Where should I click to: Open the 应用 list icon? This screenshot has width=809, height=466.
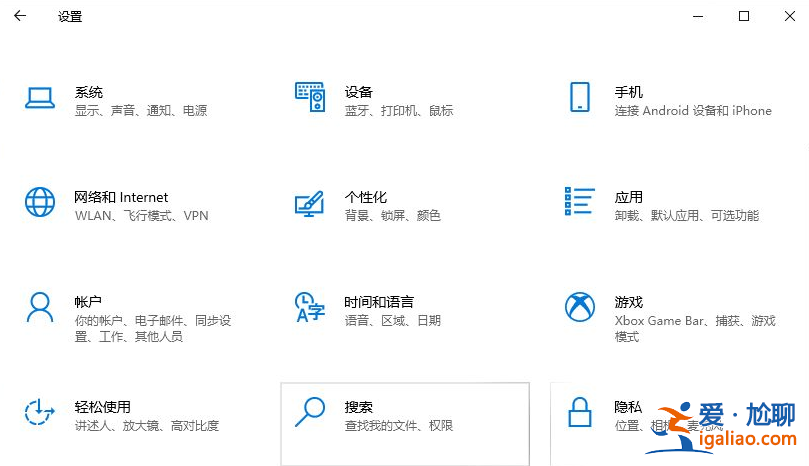pyautogui.click(x=580, y=201)
